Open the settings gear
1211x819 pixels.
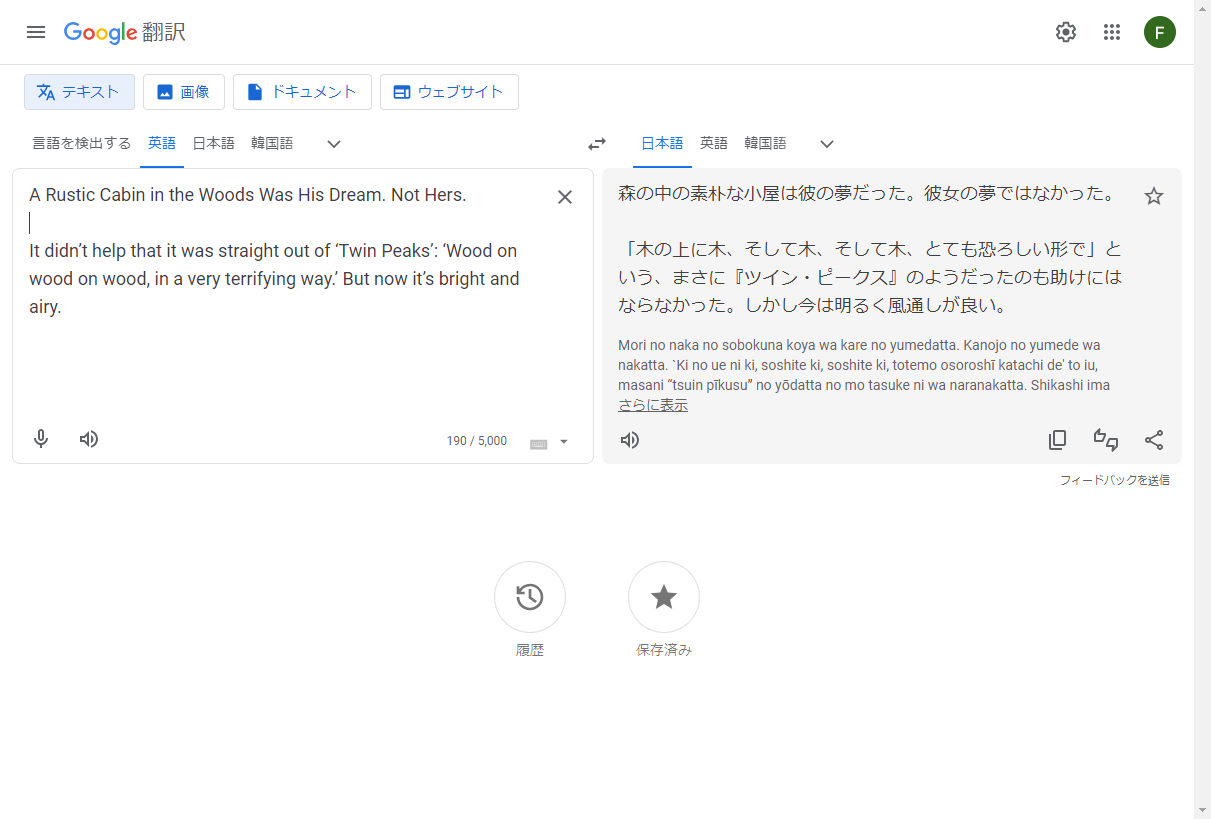(x=1066, y=32)
